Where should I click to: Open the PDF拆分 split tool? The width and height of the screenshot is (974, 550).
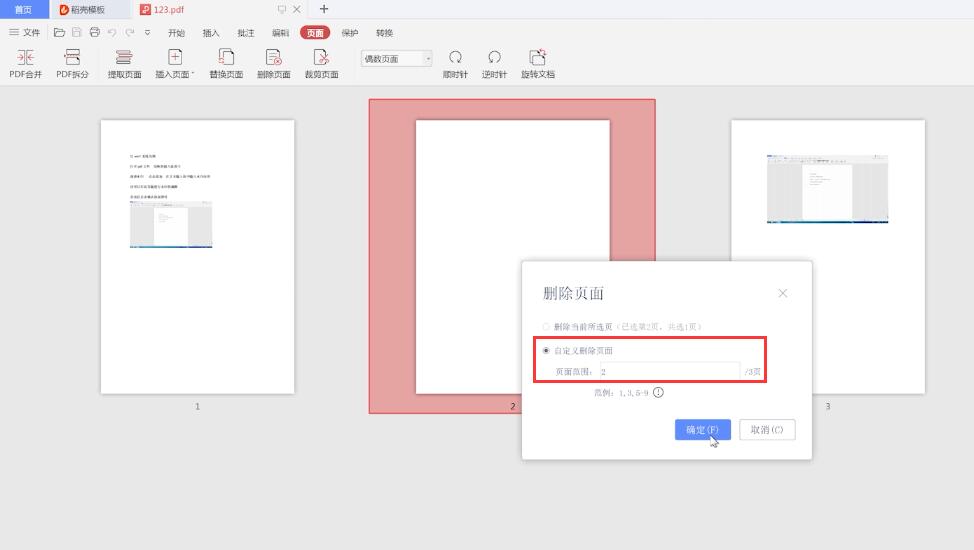coord(72,63)
